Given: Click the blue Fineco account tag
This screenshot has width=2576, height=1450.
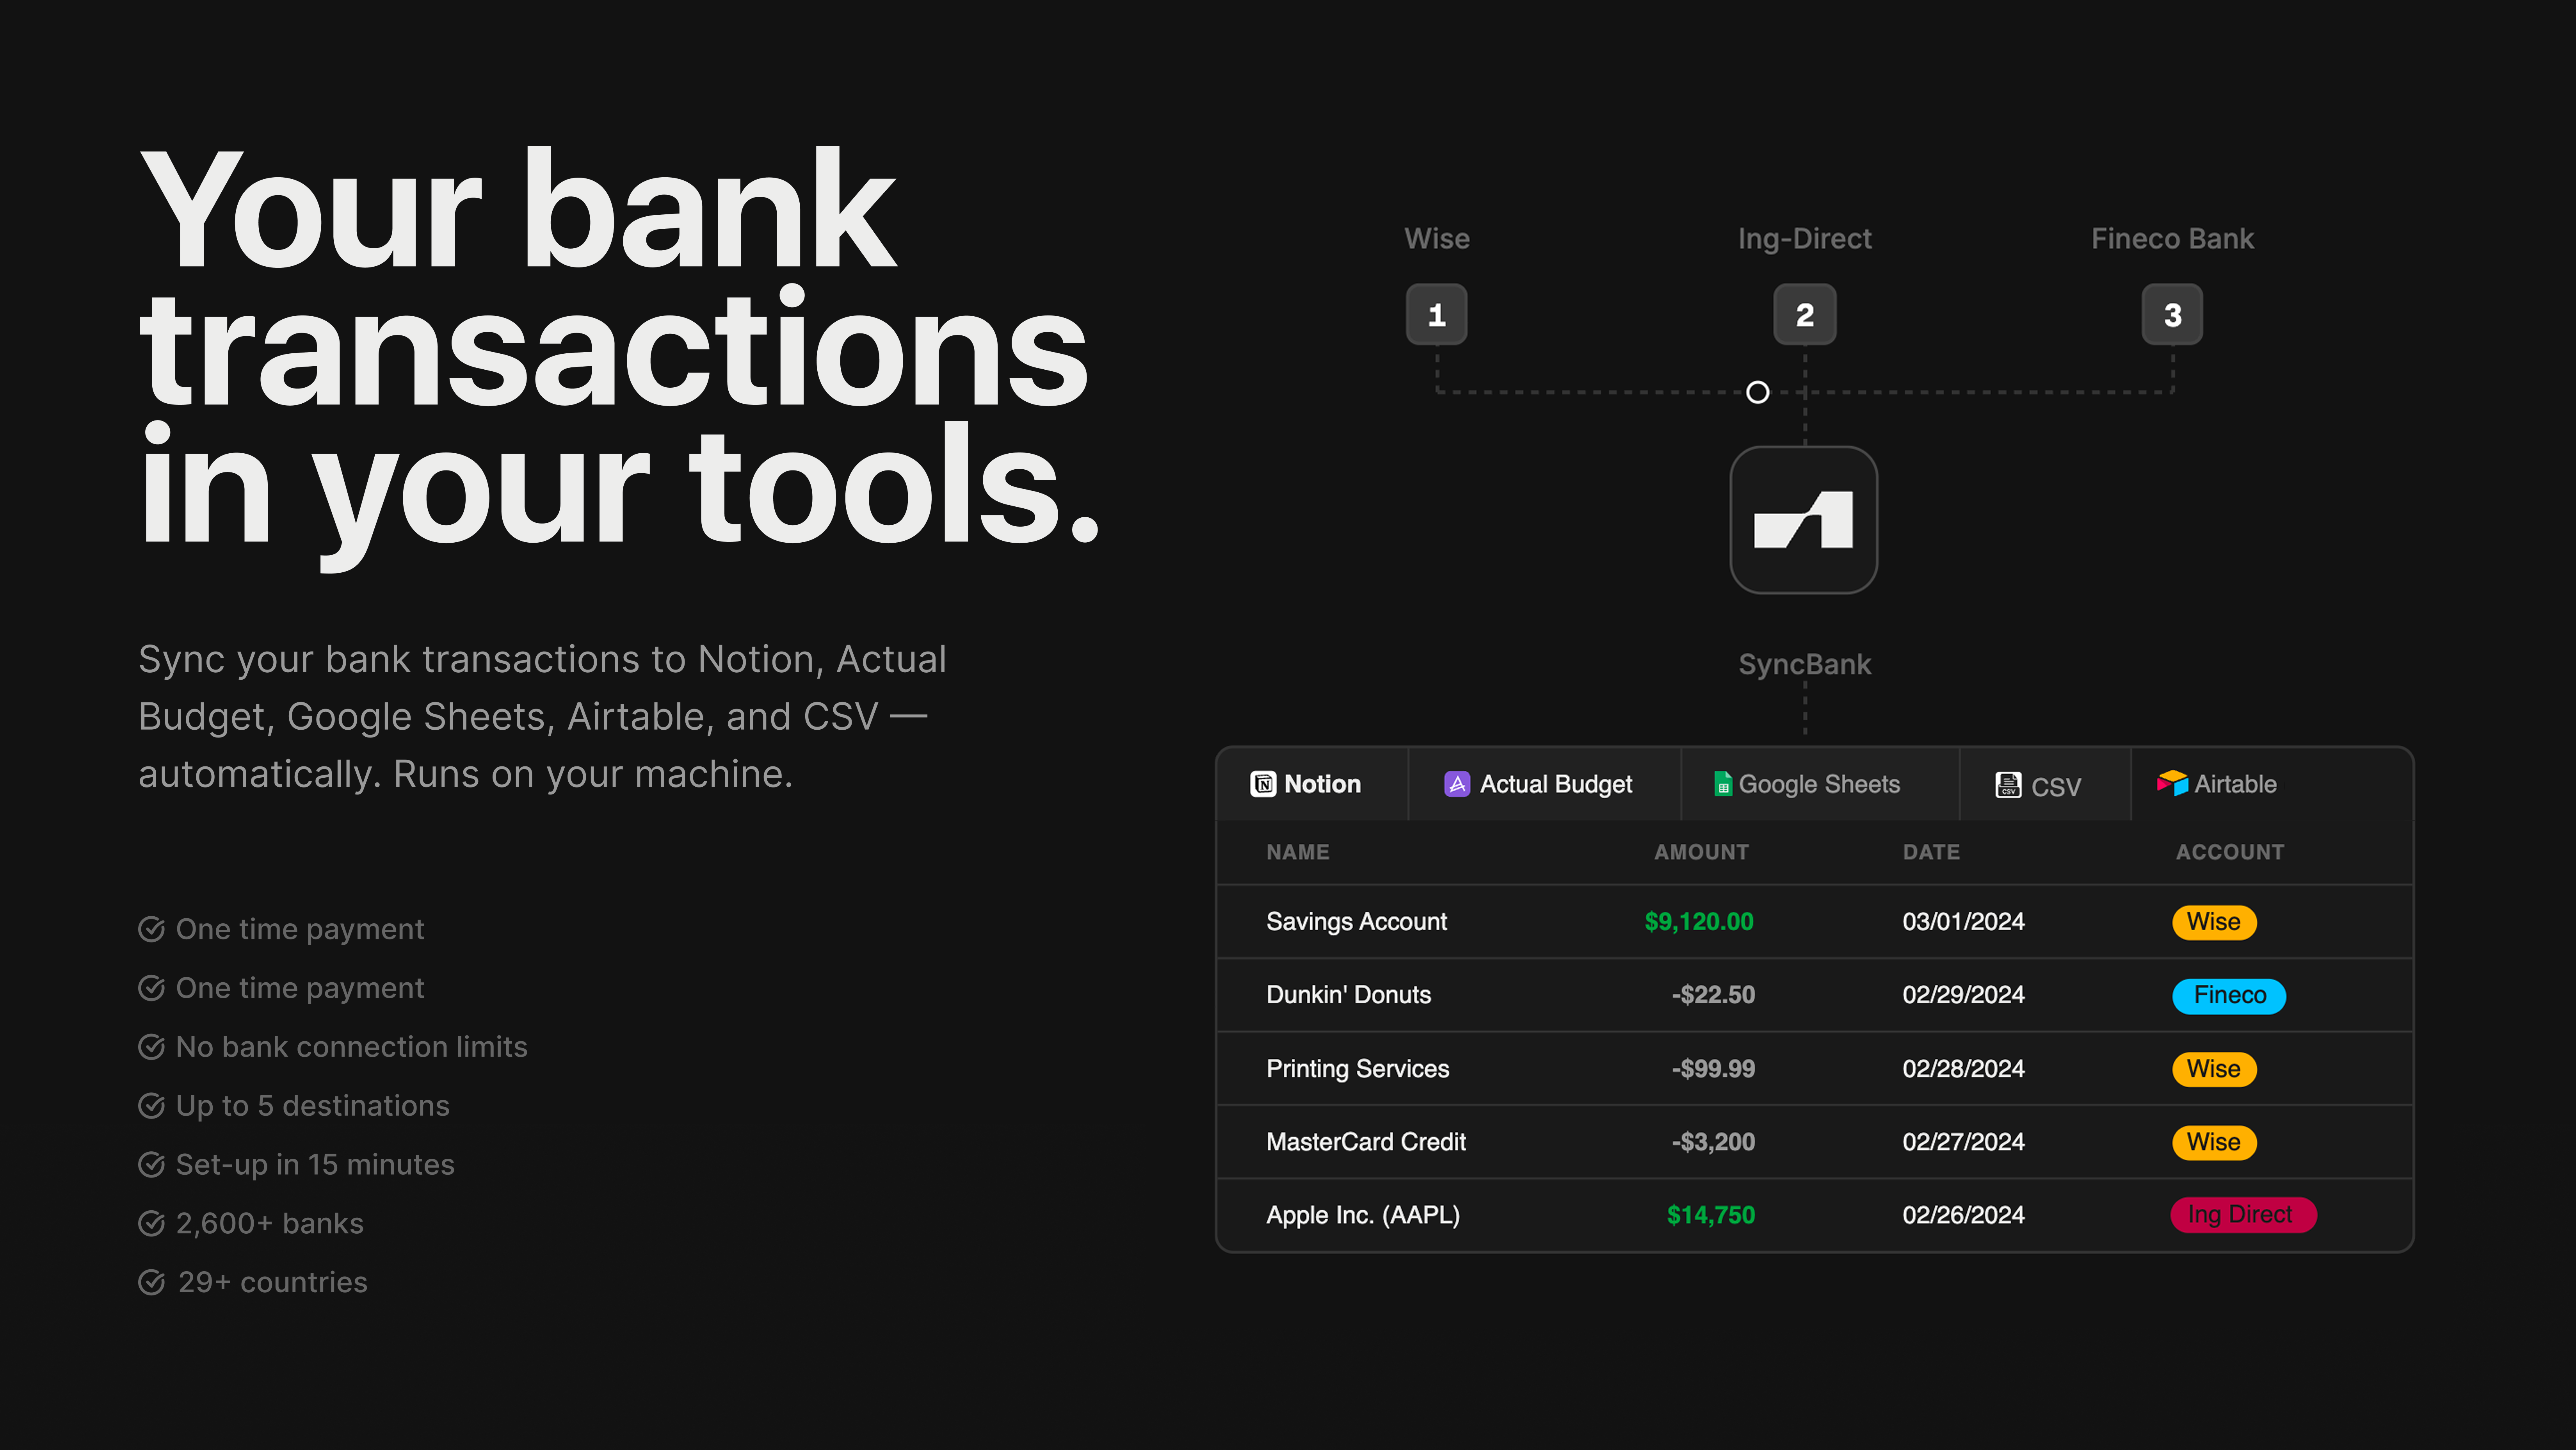Looking at the screenshot, I should (x=2229, y=995).
